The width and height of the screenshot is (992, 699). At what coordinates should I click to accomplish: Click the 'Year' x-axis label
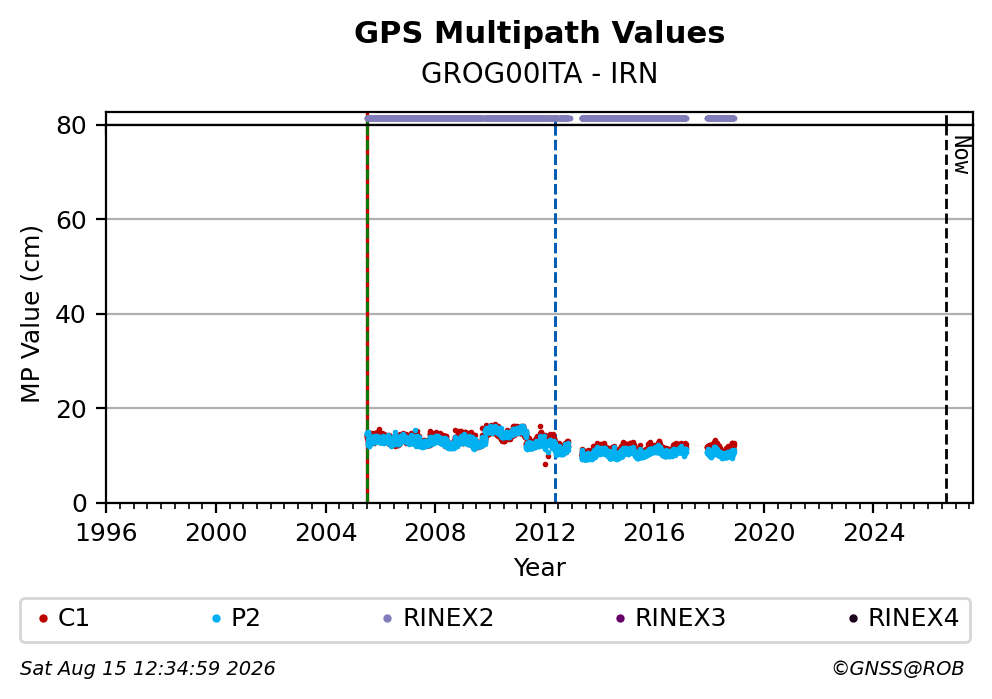pyautogui.click(x=539, y=567)
